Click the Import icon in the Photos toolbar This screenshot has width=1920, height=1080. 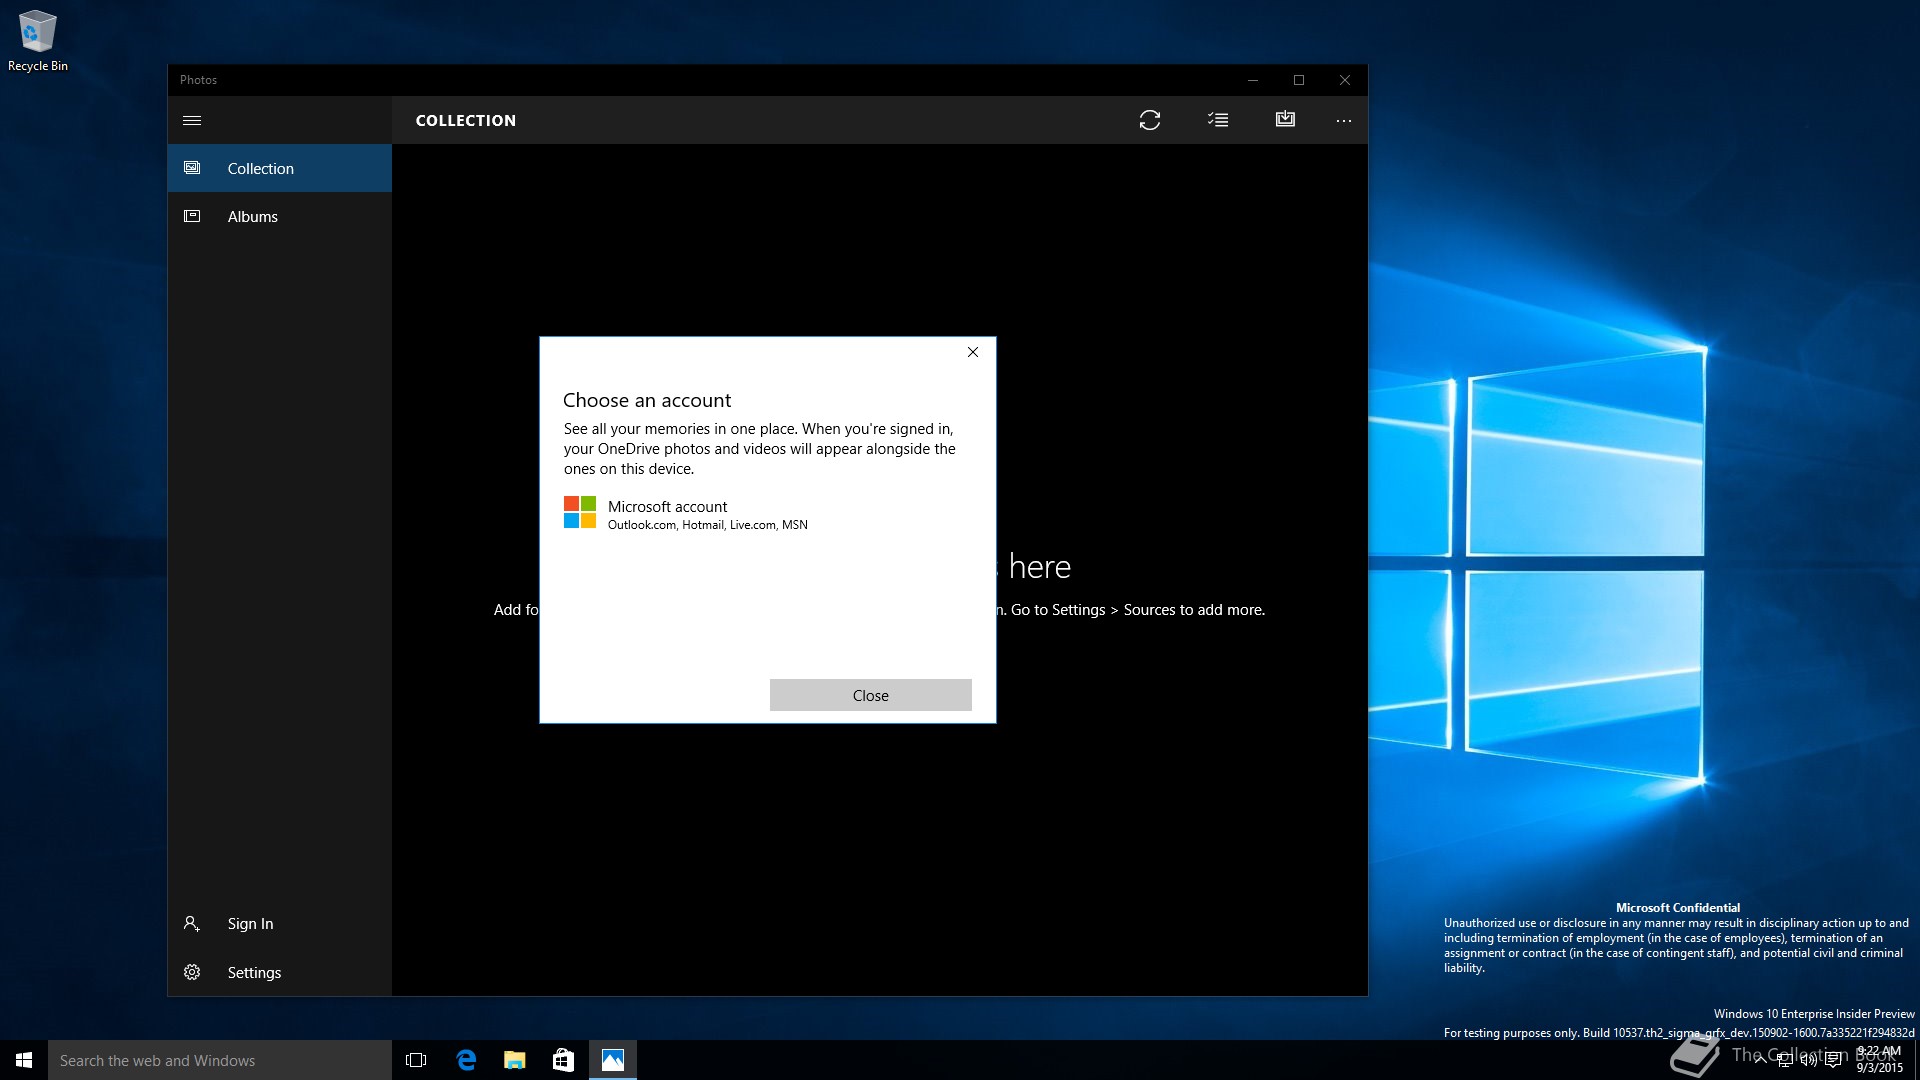pyautogui.click(x=1285, y=119)
